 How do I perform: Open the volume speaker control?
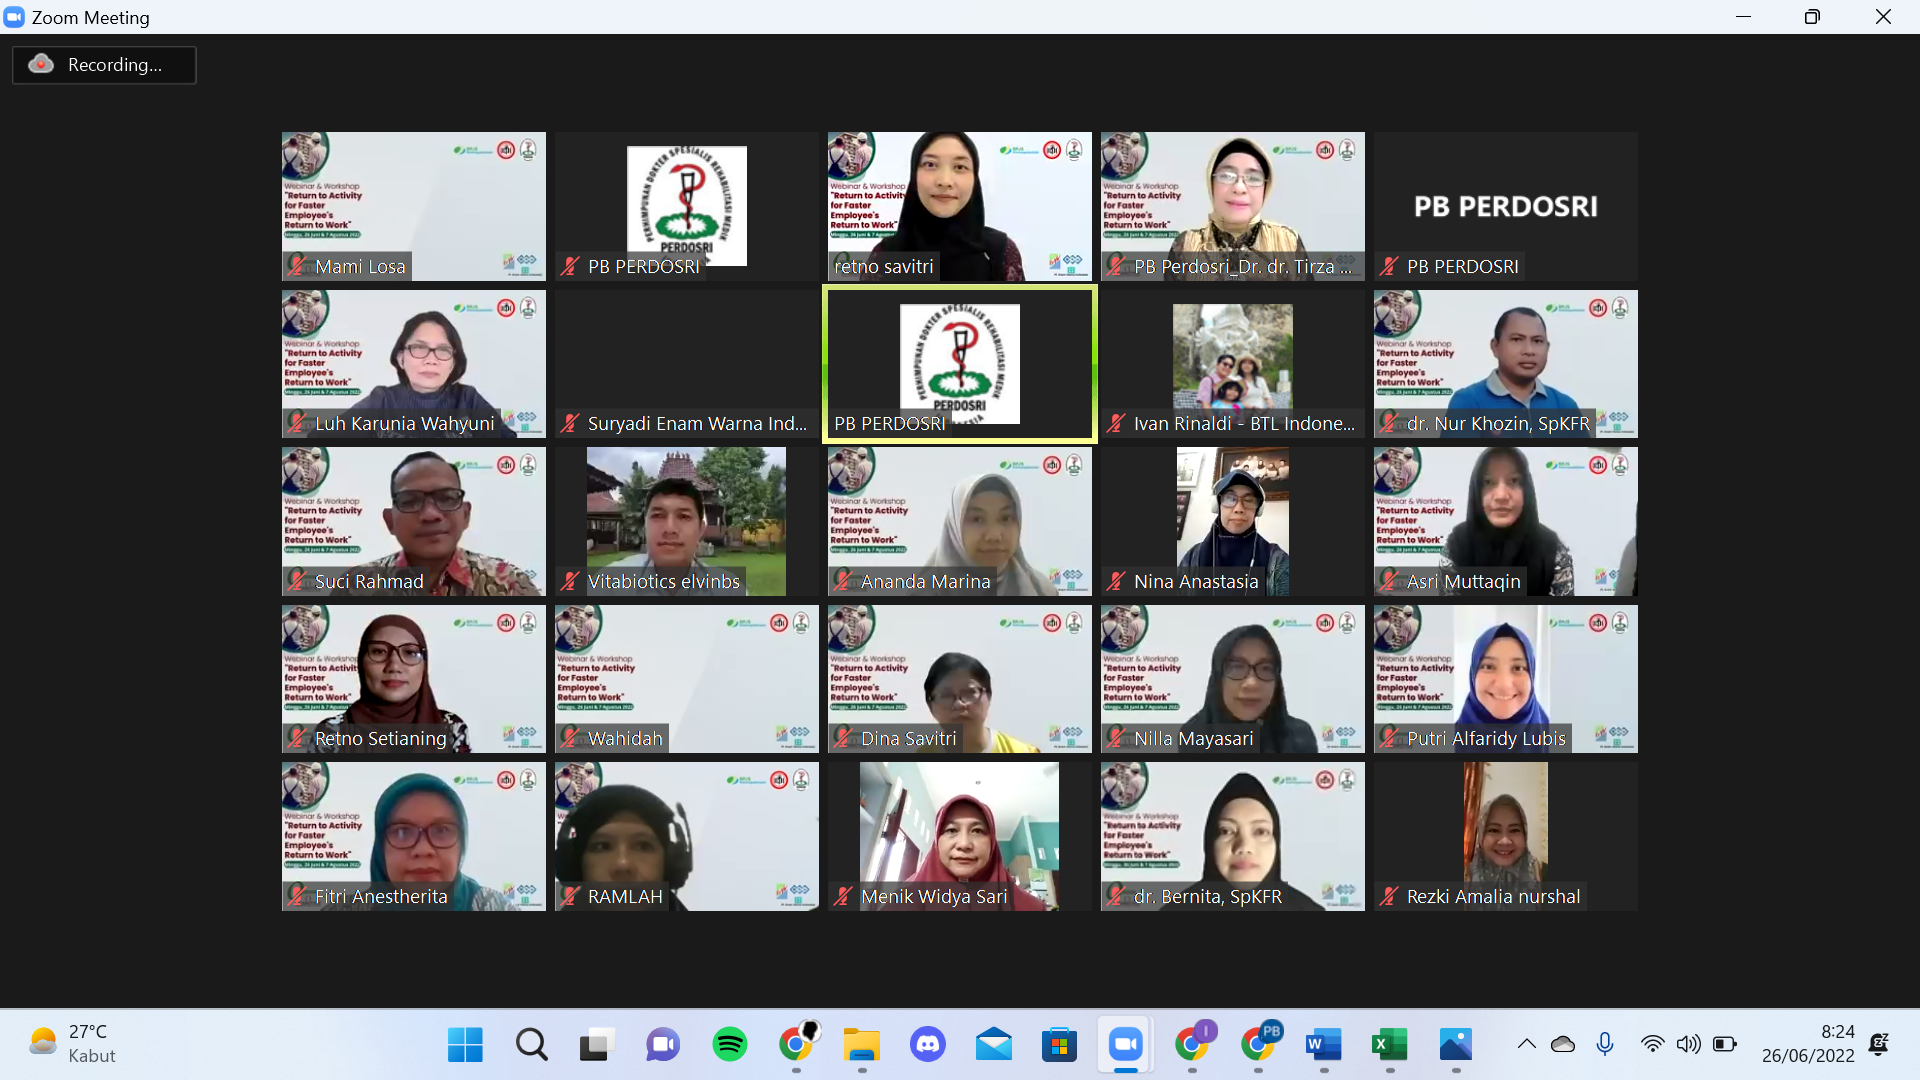coord(1689,1044)
